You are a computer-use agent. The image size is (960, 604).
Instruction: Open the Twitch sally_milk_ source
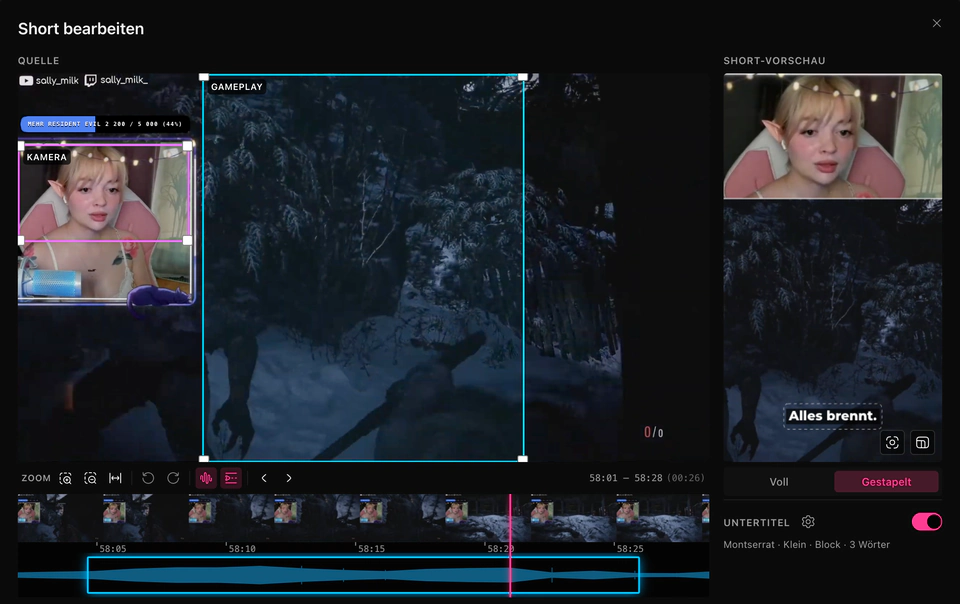click(116, 80)
